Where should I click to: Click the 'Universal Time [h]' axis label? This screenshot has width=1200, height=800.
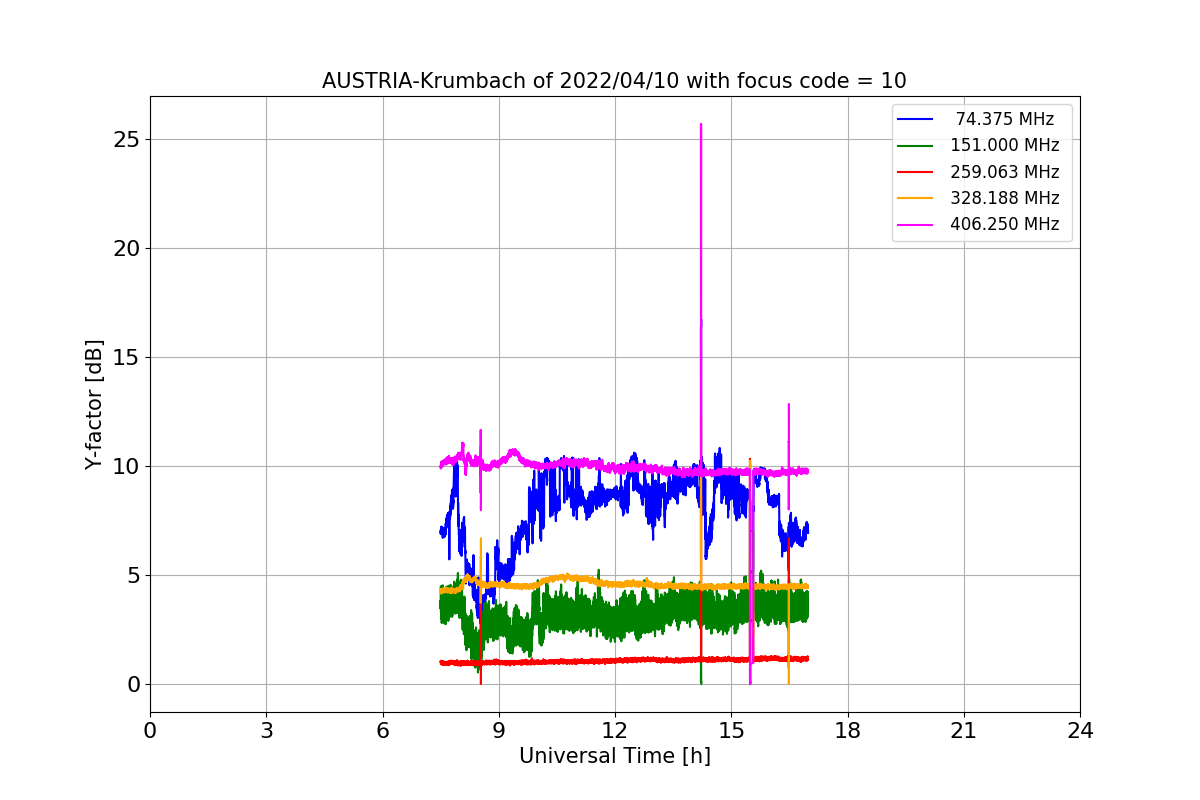pos(615,756)
